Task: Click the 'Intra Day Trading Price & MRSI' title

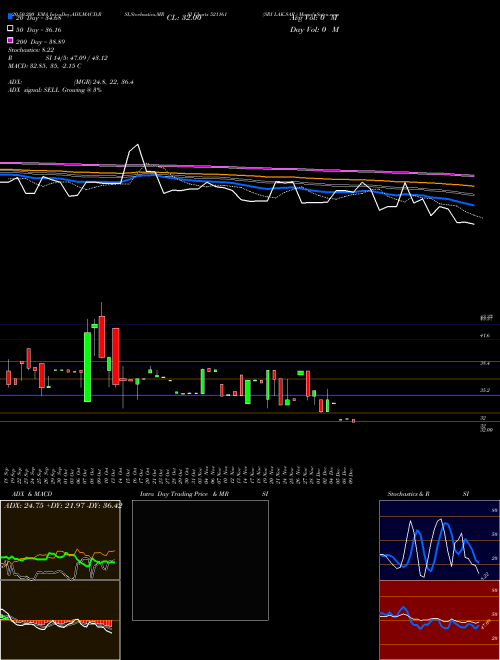Action: [x=204, y=494]
